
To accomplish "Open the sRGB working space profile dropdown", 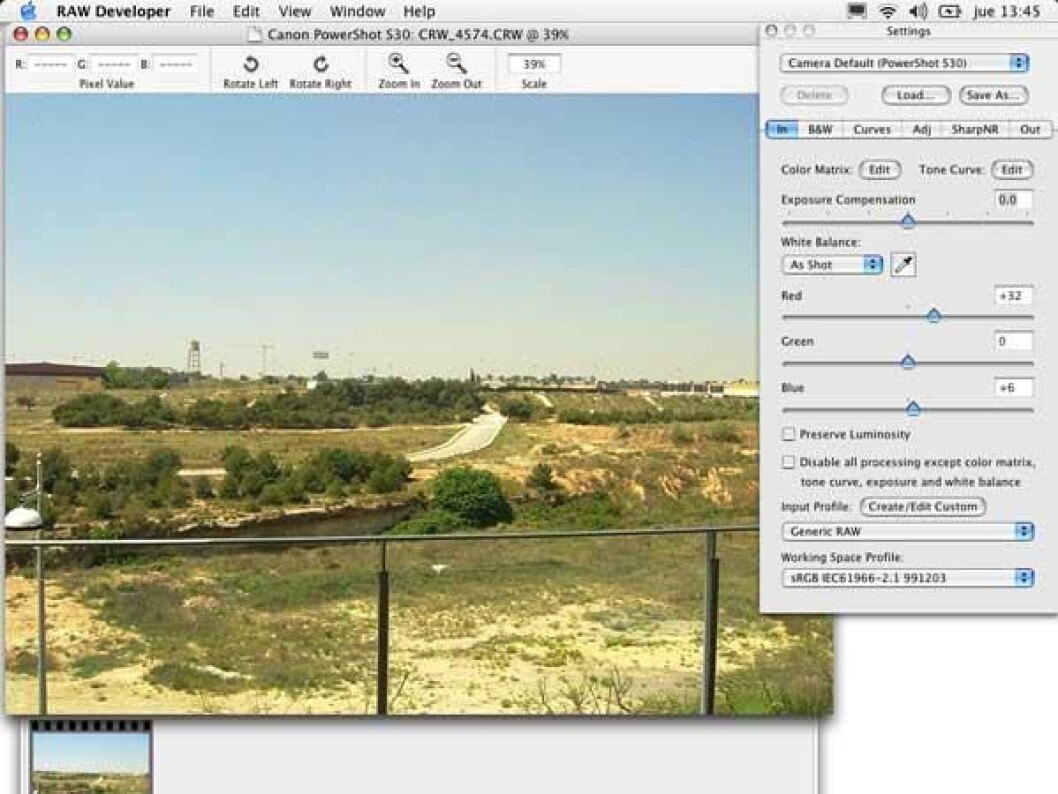I will (908, 578).
